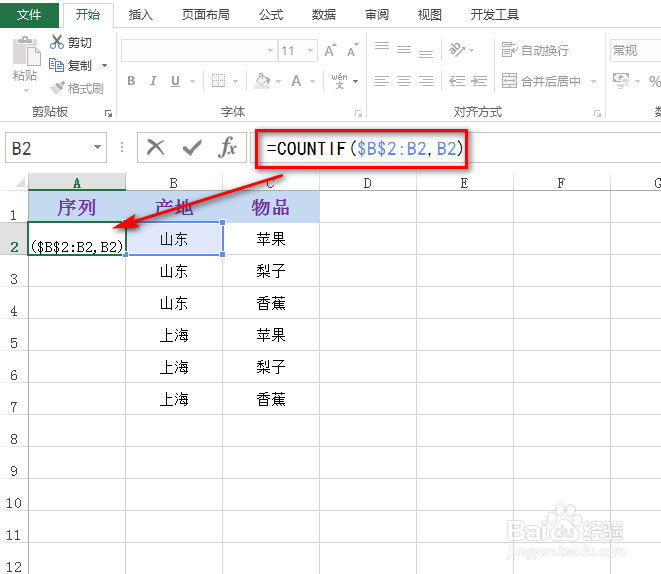Align text left
The image size is (661, 574).
point(382,80)
